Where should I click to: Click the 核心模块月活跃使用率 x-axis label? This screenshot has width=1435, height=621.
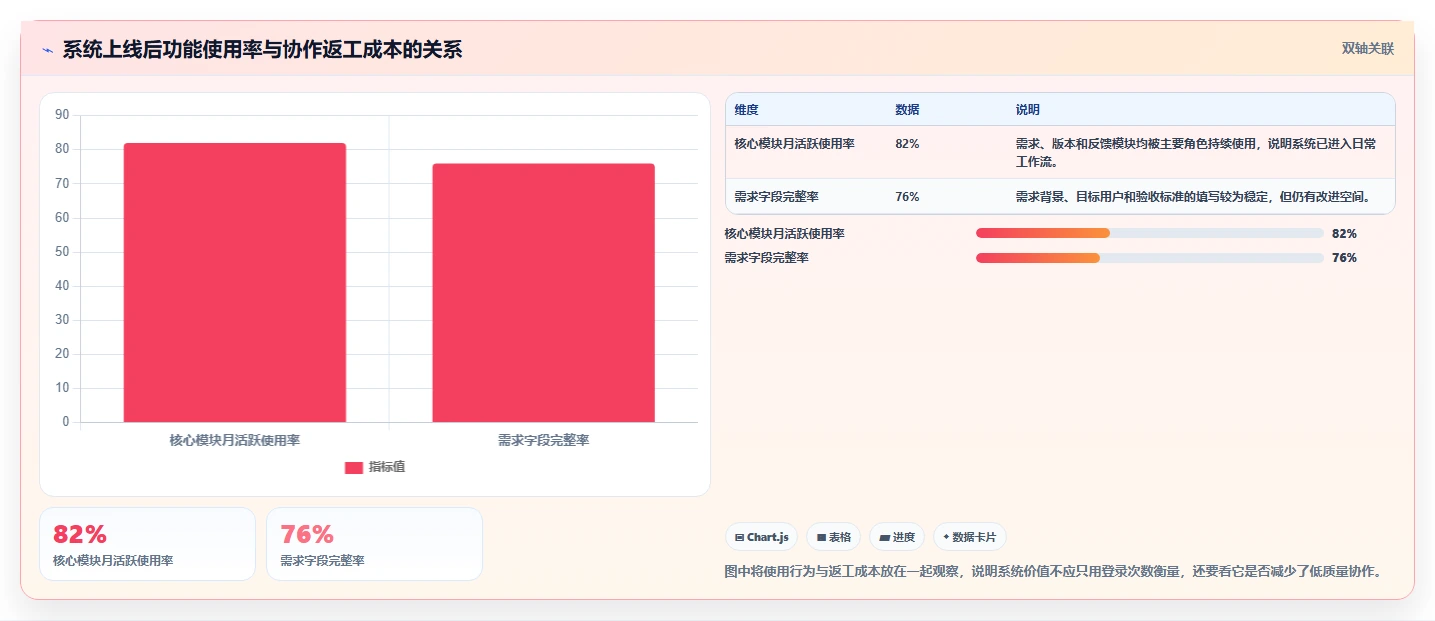coord(235,440)
